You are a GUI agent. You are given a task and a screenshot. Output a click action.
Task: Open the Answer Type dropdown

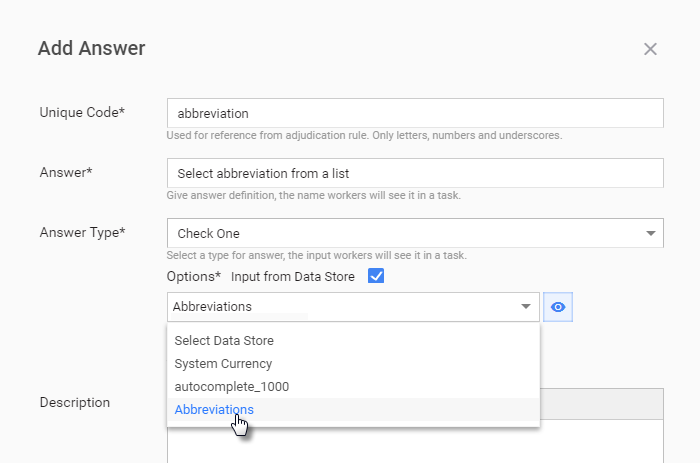tap(415, 233)
